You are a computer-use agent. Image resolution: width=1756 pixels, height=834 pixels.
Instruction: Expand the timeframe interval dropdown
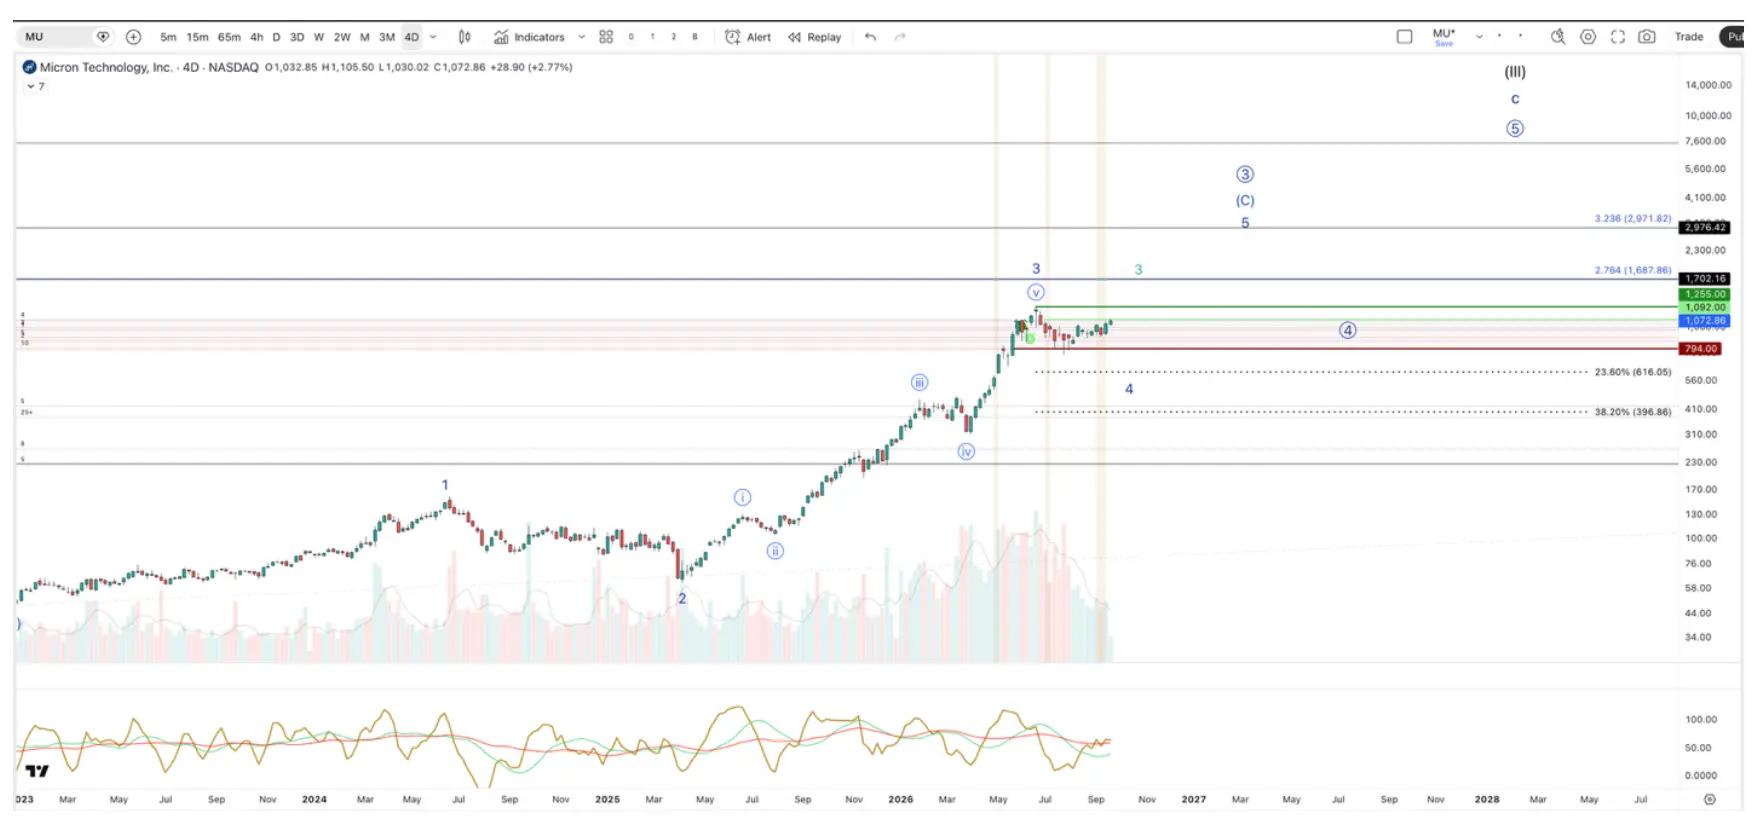(x=433, y=37)
